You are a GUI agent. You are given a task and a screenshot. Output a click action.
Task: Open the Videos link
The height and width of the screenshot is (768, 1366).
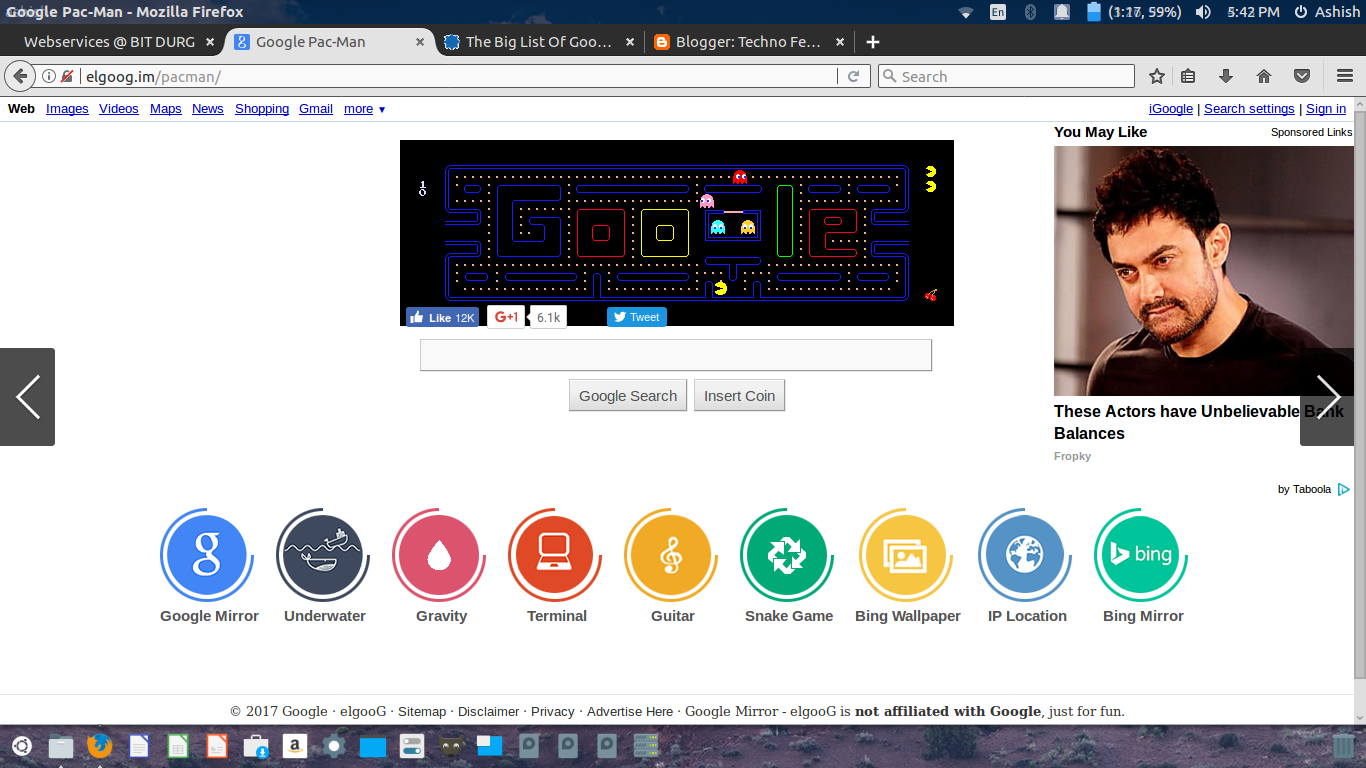click(119, 109)
